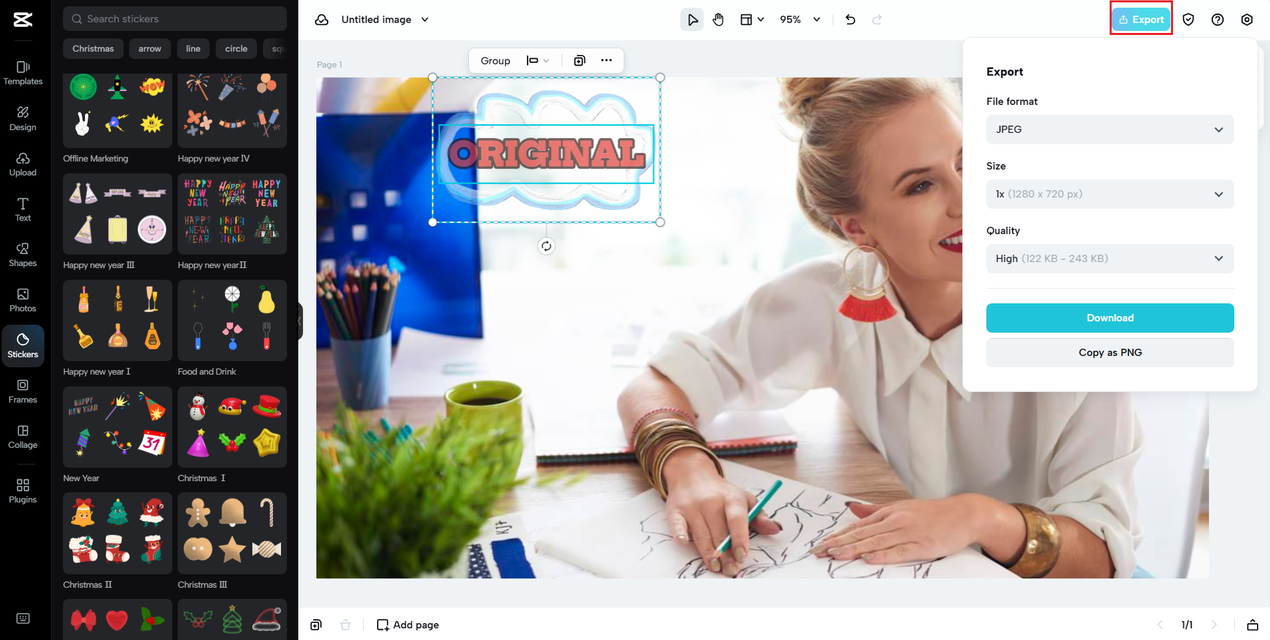Viewport: 1270px width, 640px height.
Task: Click the rotate handle below selection
Action: (546, 246)
